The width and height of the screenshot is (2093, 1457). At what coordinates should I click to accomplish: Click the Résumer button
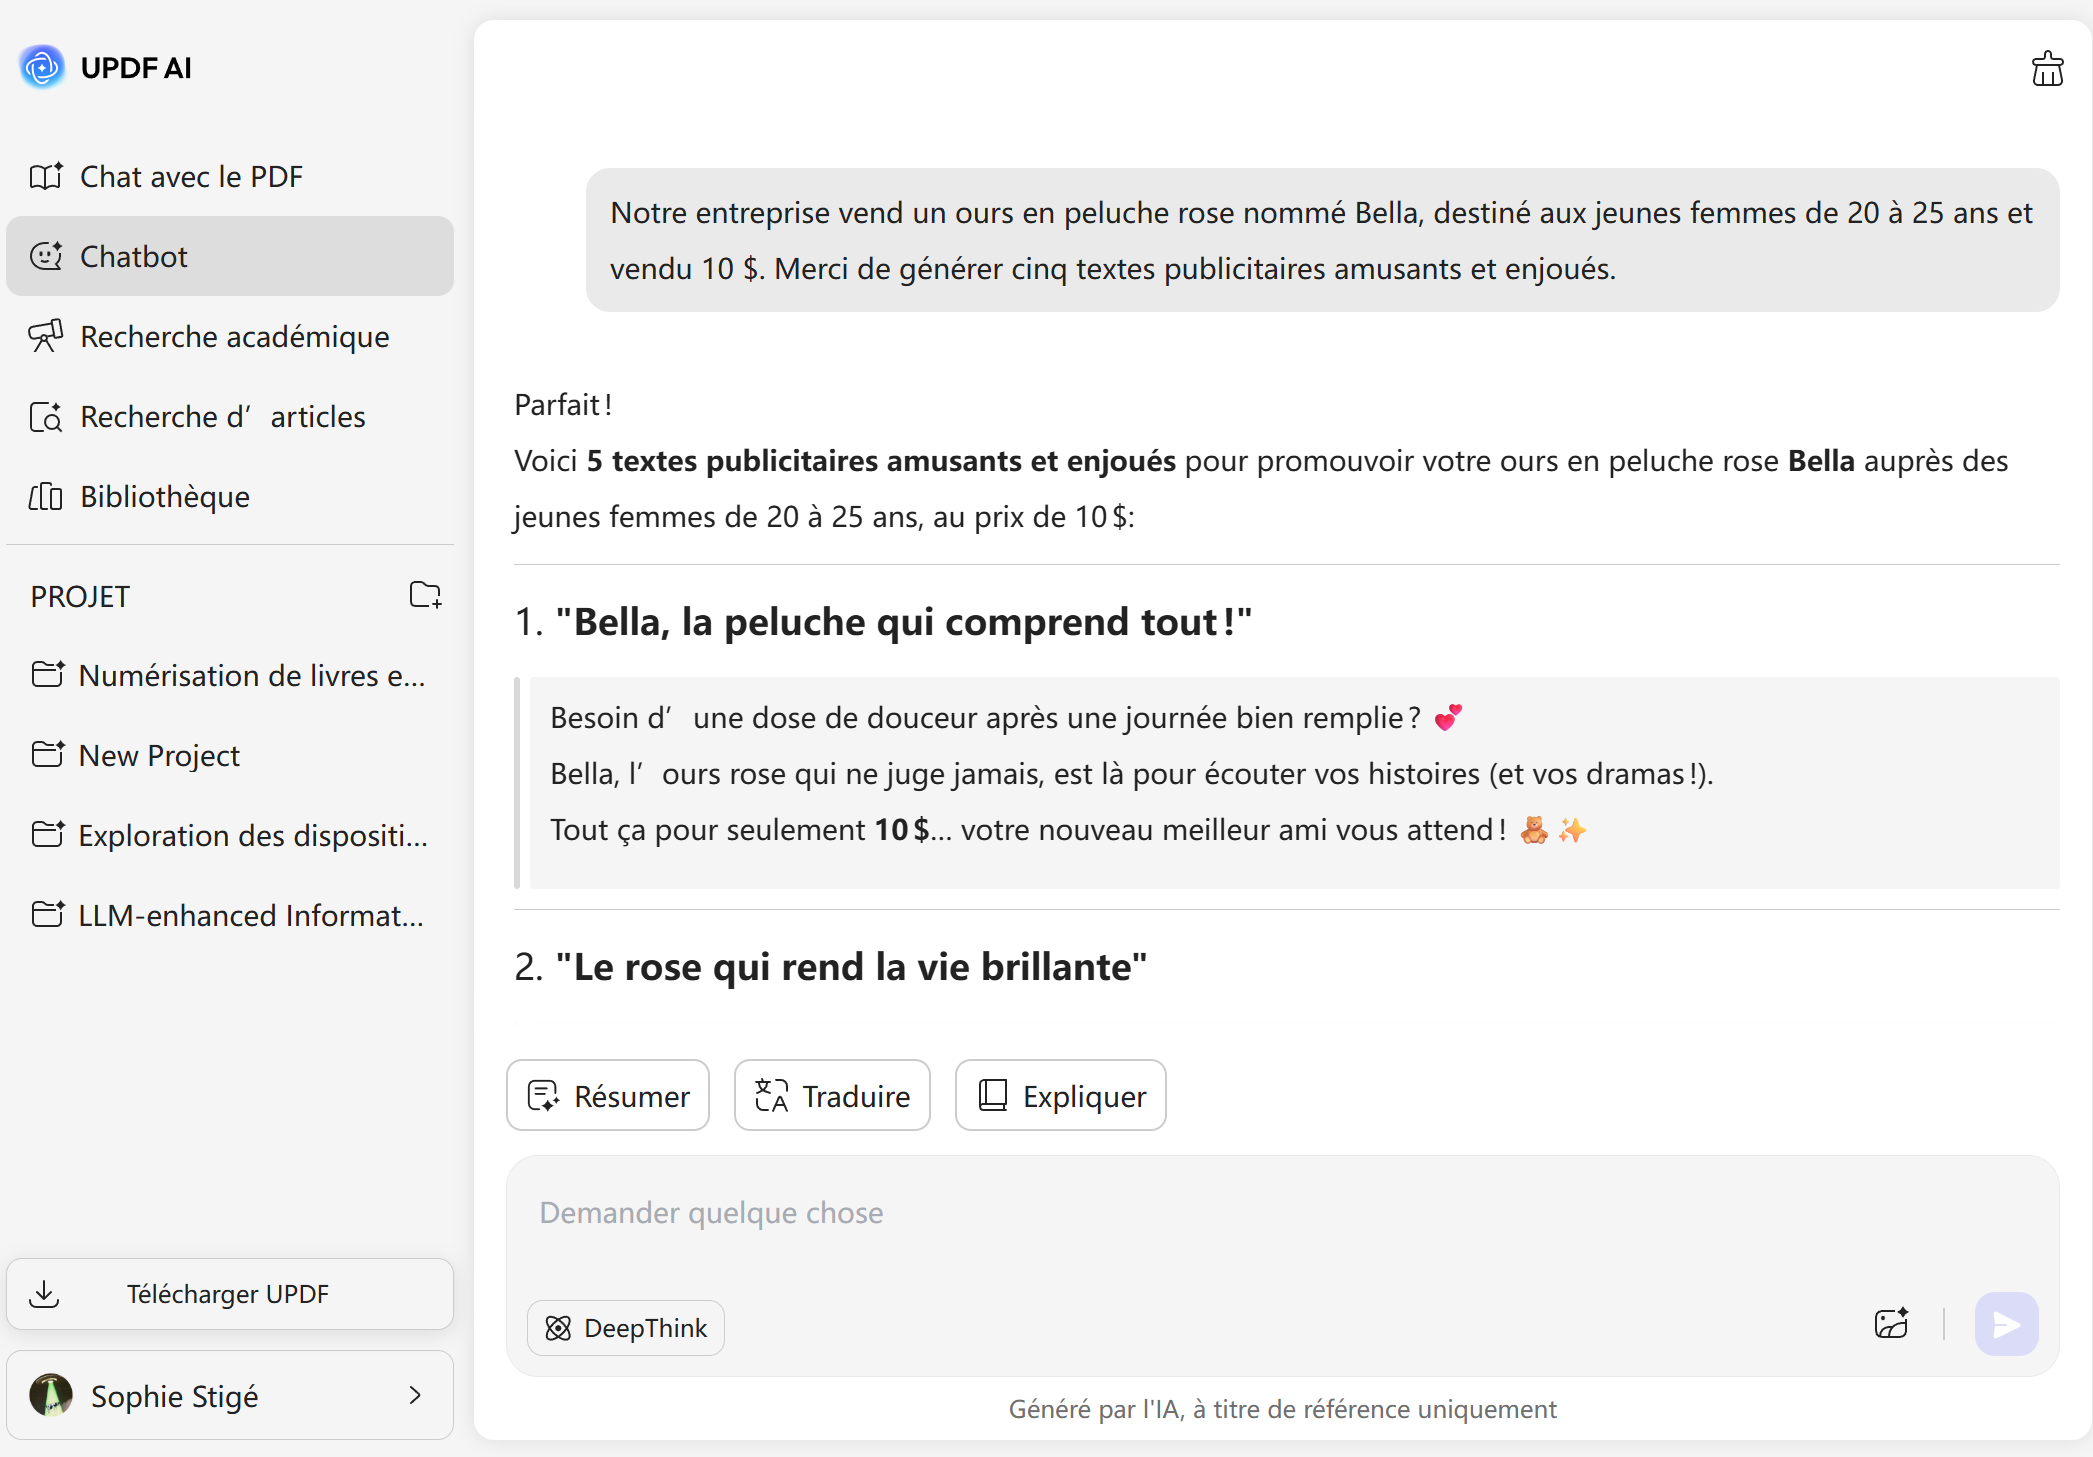coord(608,1096)
